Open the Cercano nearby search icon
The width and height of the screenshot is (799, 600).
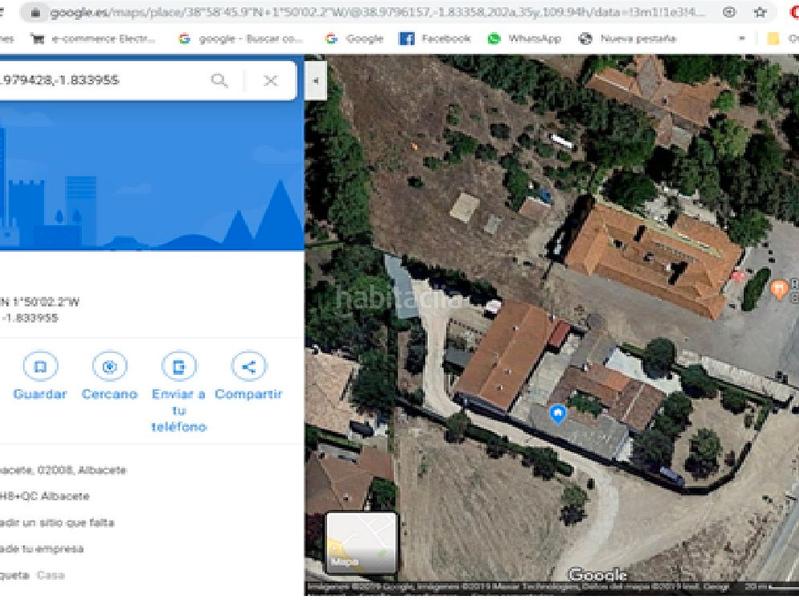click(110, 367)
